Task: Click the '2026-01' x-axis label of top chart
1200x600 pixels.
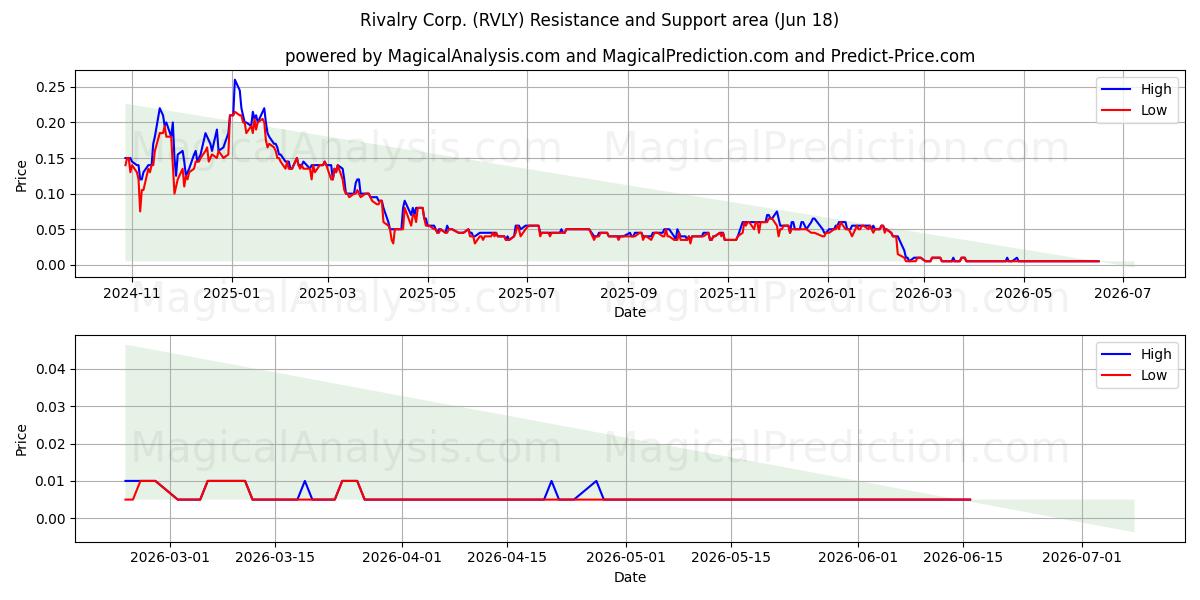Action: point(828,294)
